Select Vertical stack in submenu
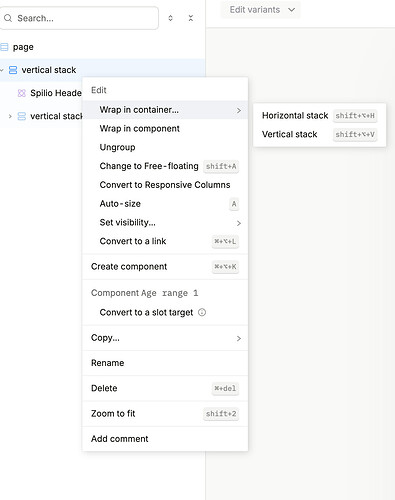The image size is (395, 500). click(319, 134)
